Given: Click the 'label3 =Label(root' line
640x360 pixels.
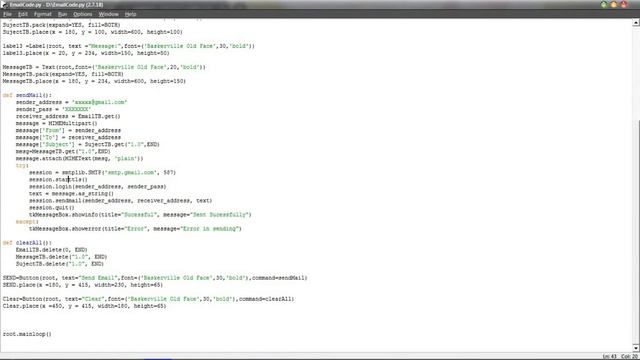Looking at the screenshot, I should pyautogui.click(x=129, y=46).
